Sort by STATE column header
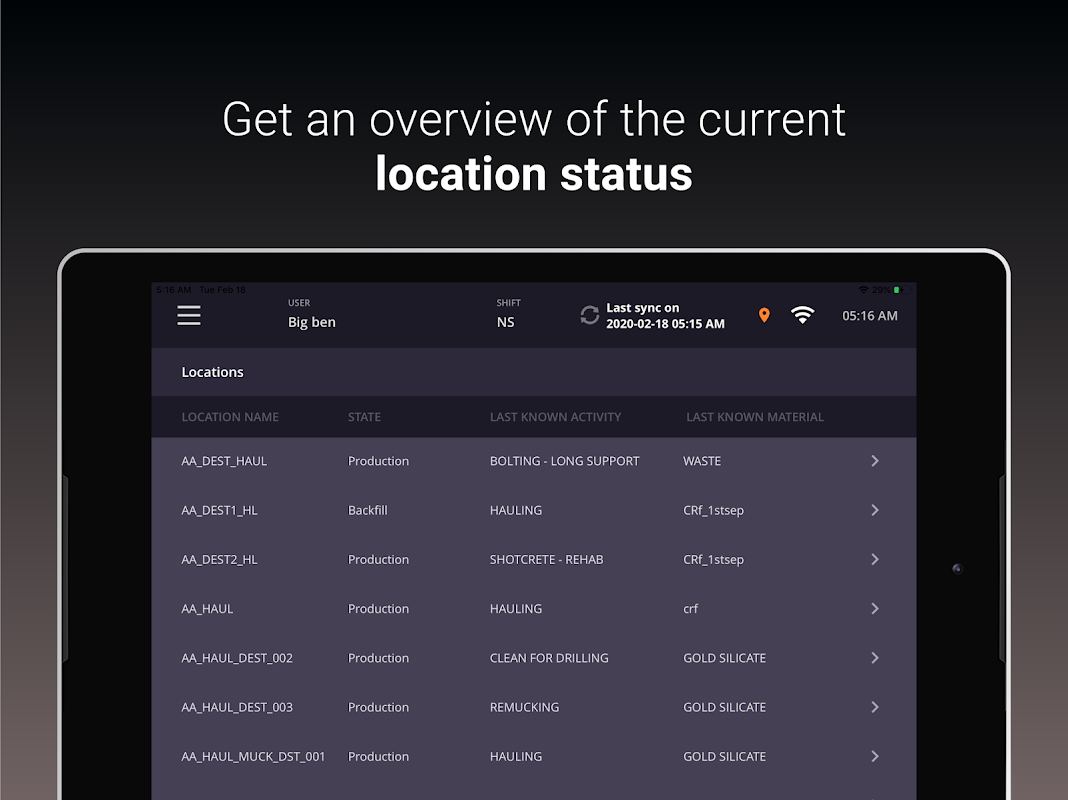 pos(364,417)
